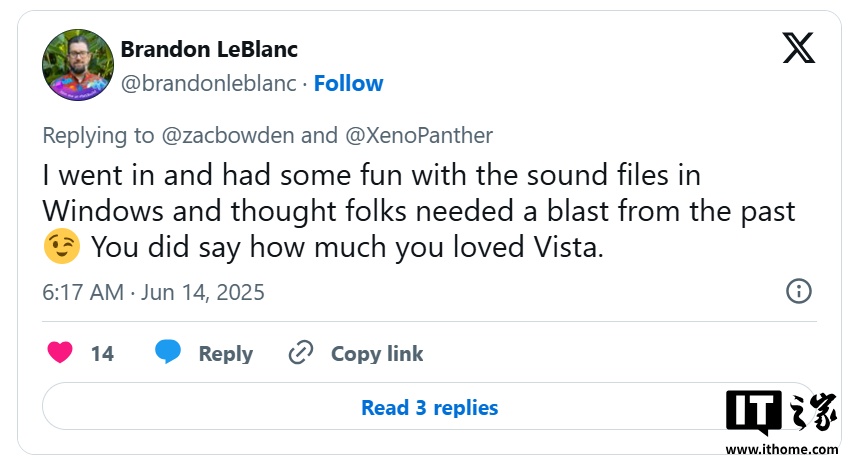
Task: Click the tweet's first line about sound files
Action: 372,175
